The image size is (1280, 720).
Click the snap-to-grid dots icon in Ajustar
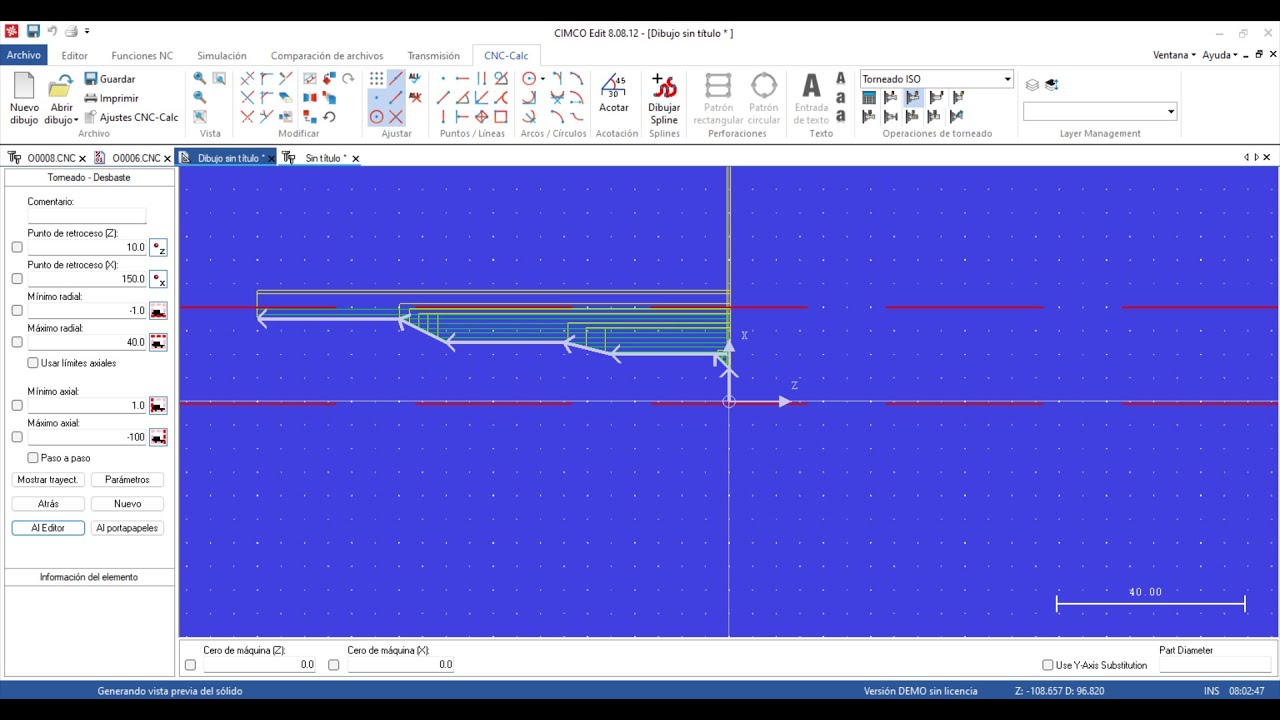click(376, 79)
